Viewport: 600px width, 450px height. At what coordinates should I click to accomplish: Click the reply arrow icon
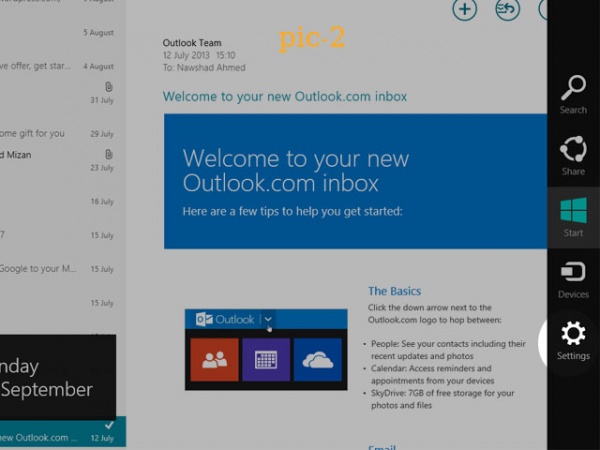pos(507,9)
